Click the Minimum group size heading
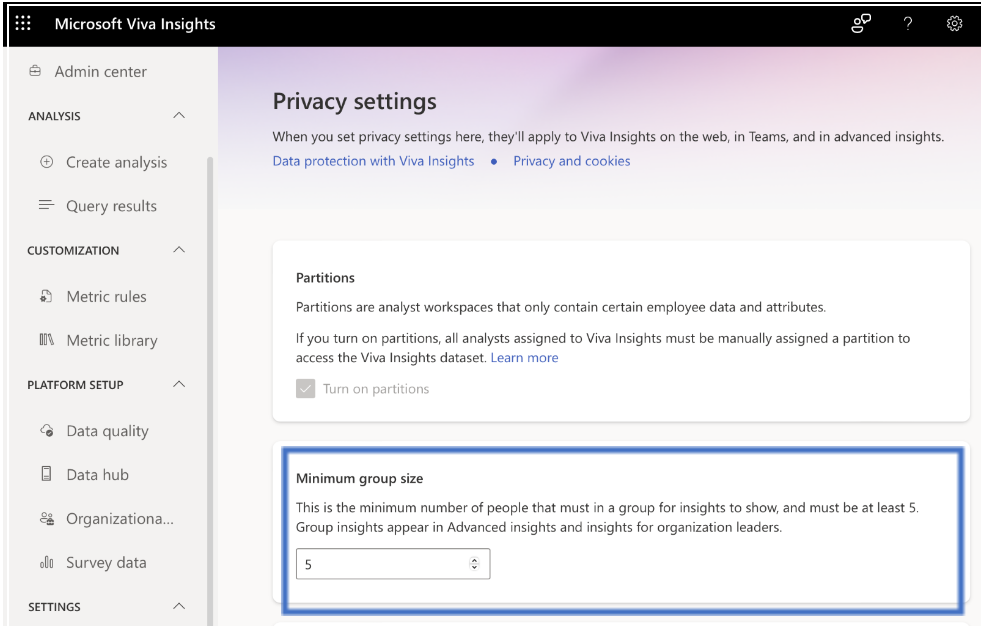 (359, 479)
